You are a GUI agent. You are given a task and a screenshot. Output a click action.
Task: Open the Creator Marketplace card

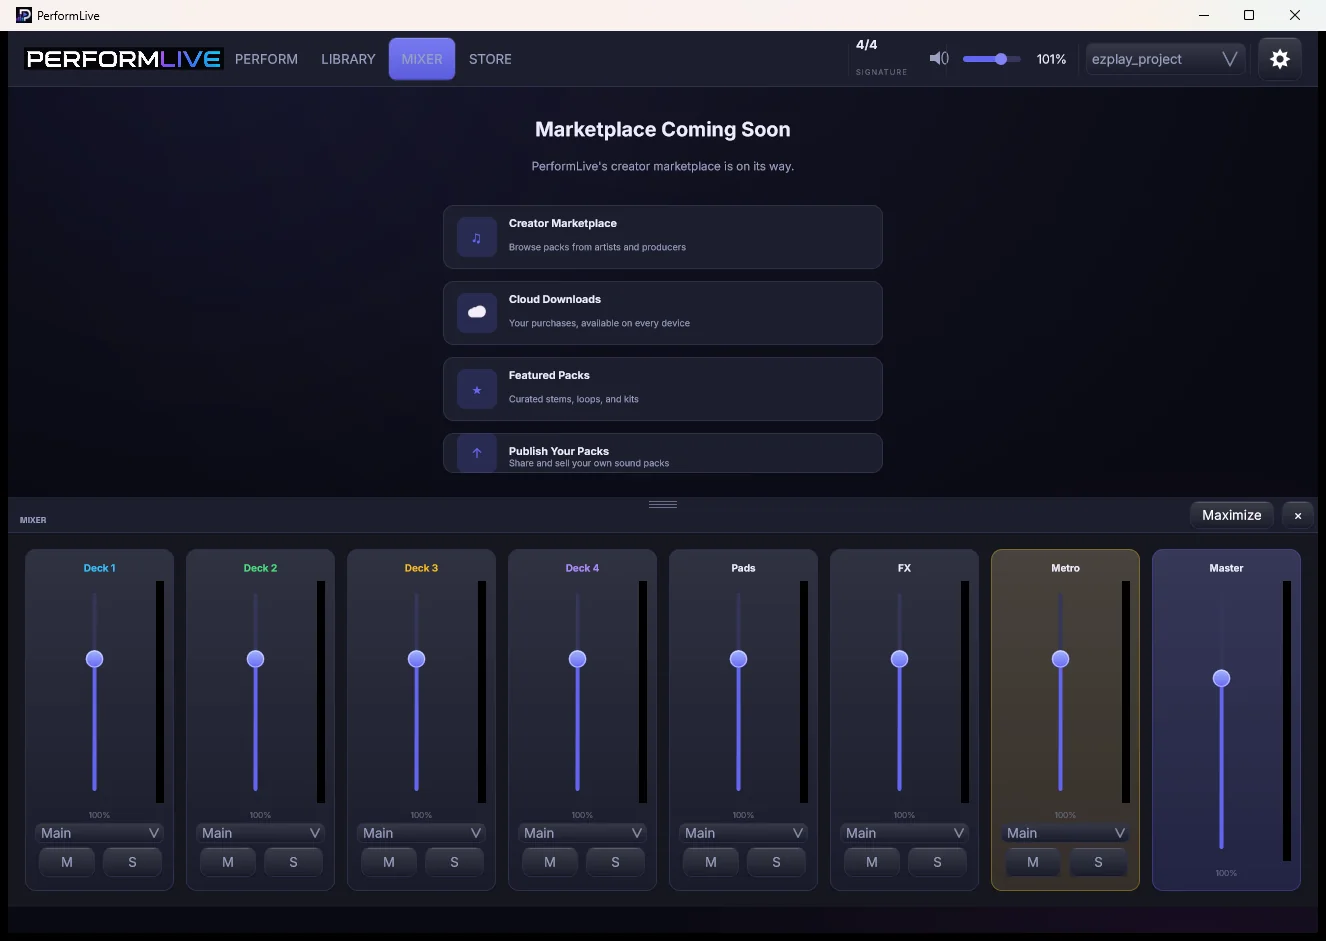click(x=663, y=237)
